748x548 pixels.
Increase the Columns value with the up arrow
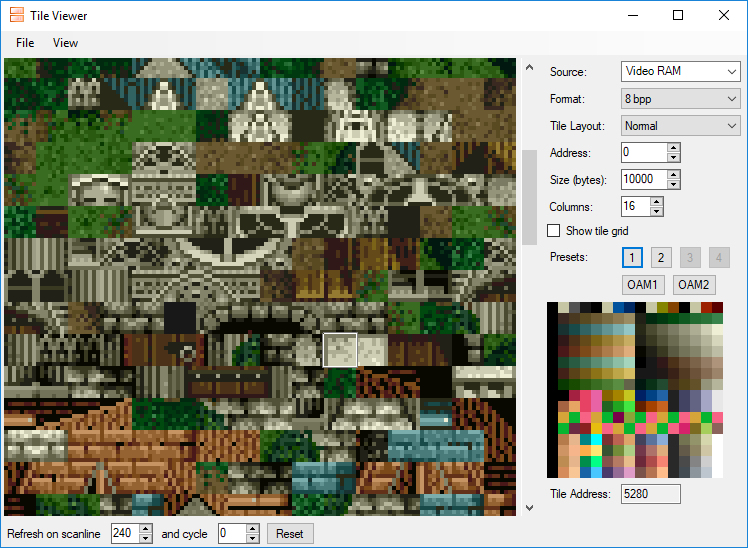pos(656,202)
